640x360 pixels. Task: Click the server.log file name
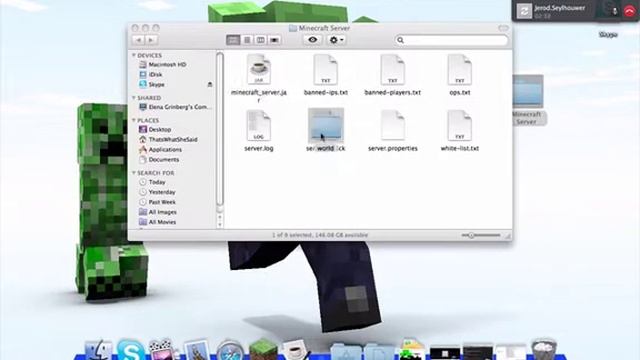coord(259,149)
